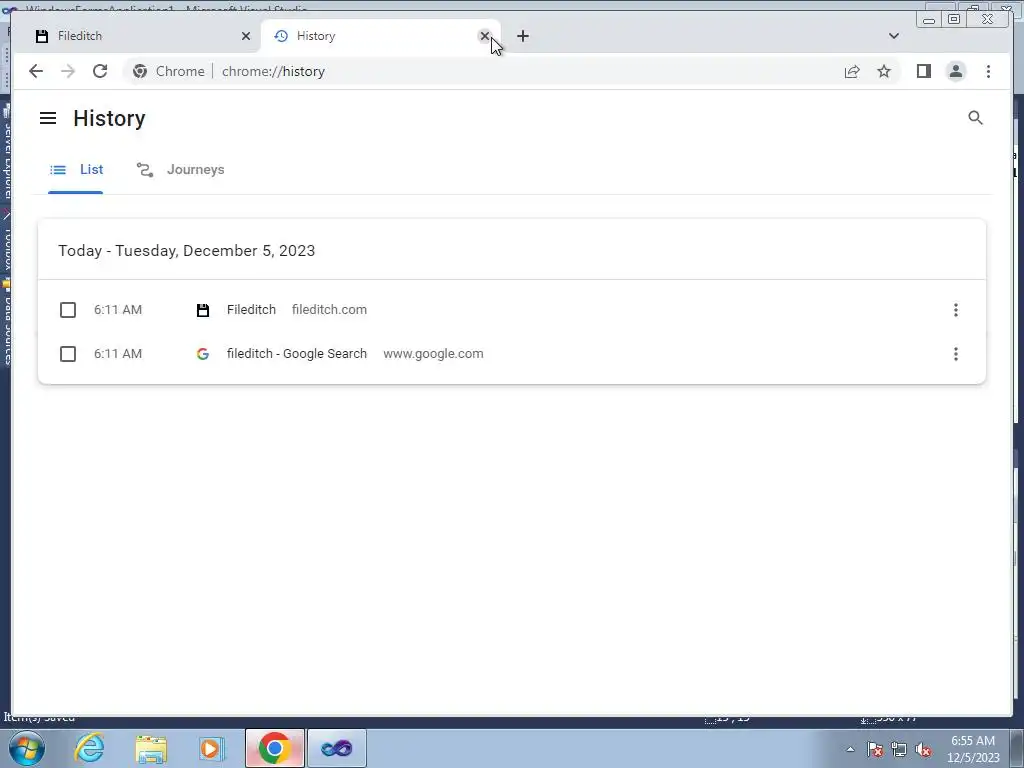Switch to the Journeys view tab

pos(180,170)
